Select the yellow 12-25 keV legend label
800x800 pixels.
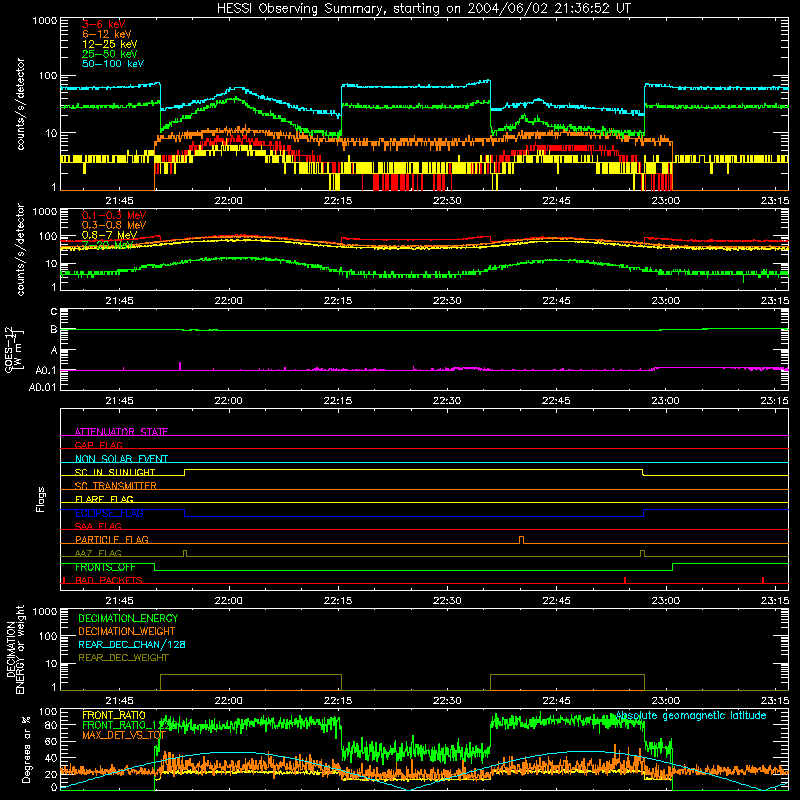pyautogui.click(x=110, y=44)
